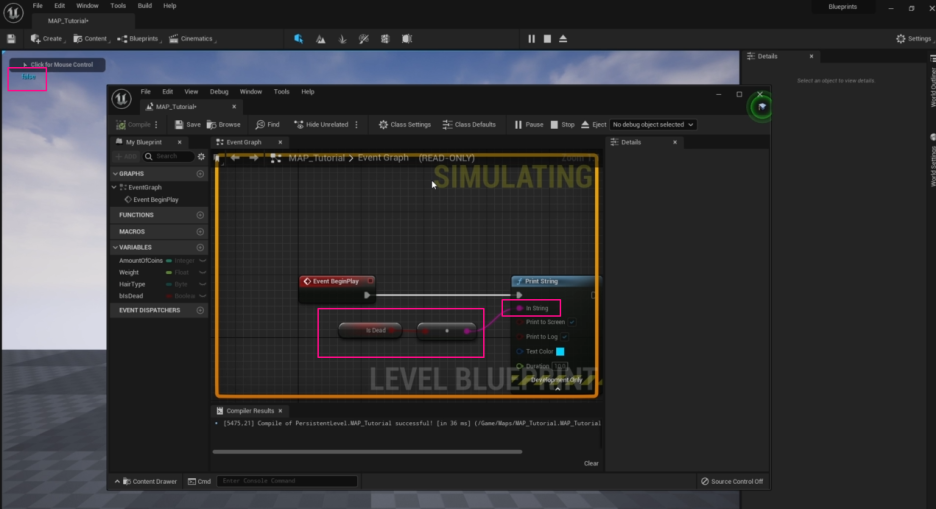
Task: Select the brush editing mode icon
Action: (x=407, y=39)
